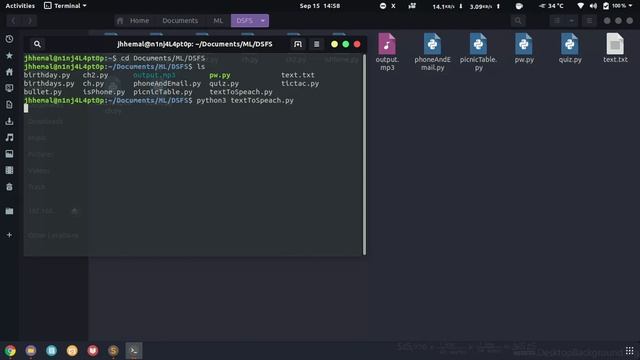Launch Chrome from the dock
The width and height of the screenshot is (640, 360).
[10, 351]
